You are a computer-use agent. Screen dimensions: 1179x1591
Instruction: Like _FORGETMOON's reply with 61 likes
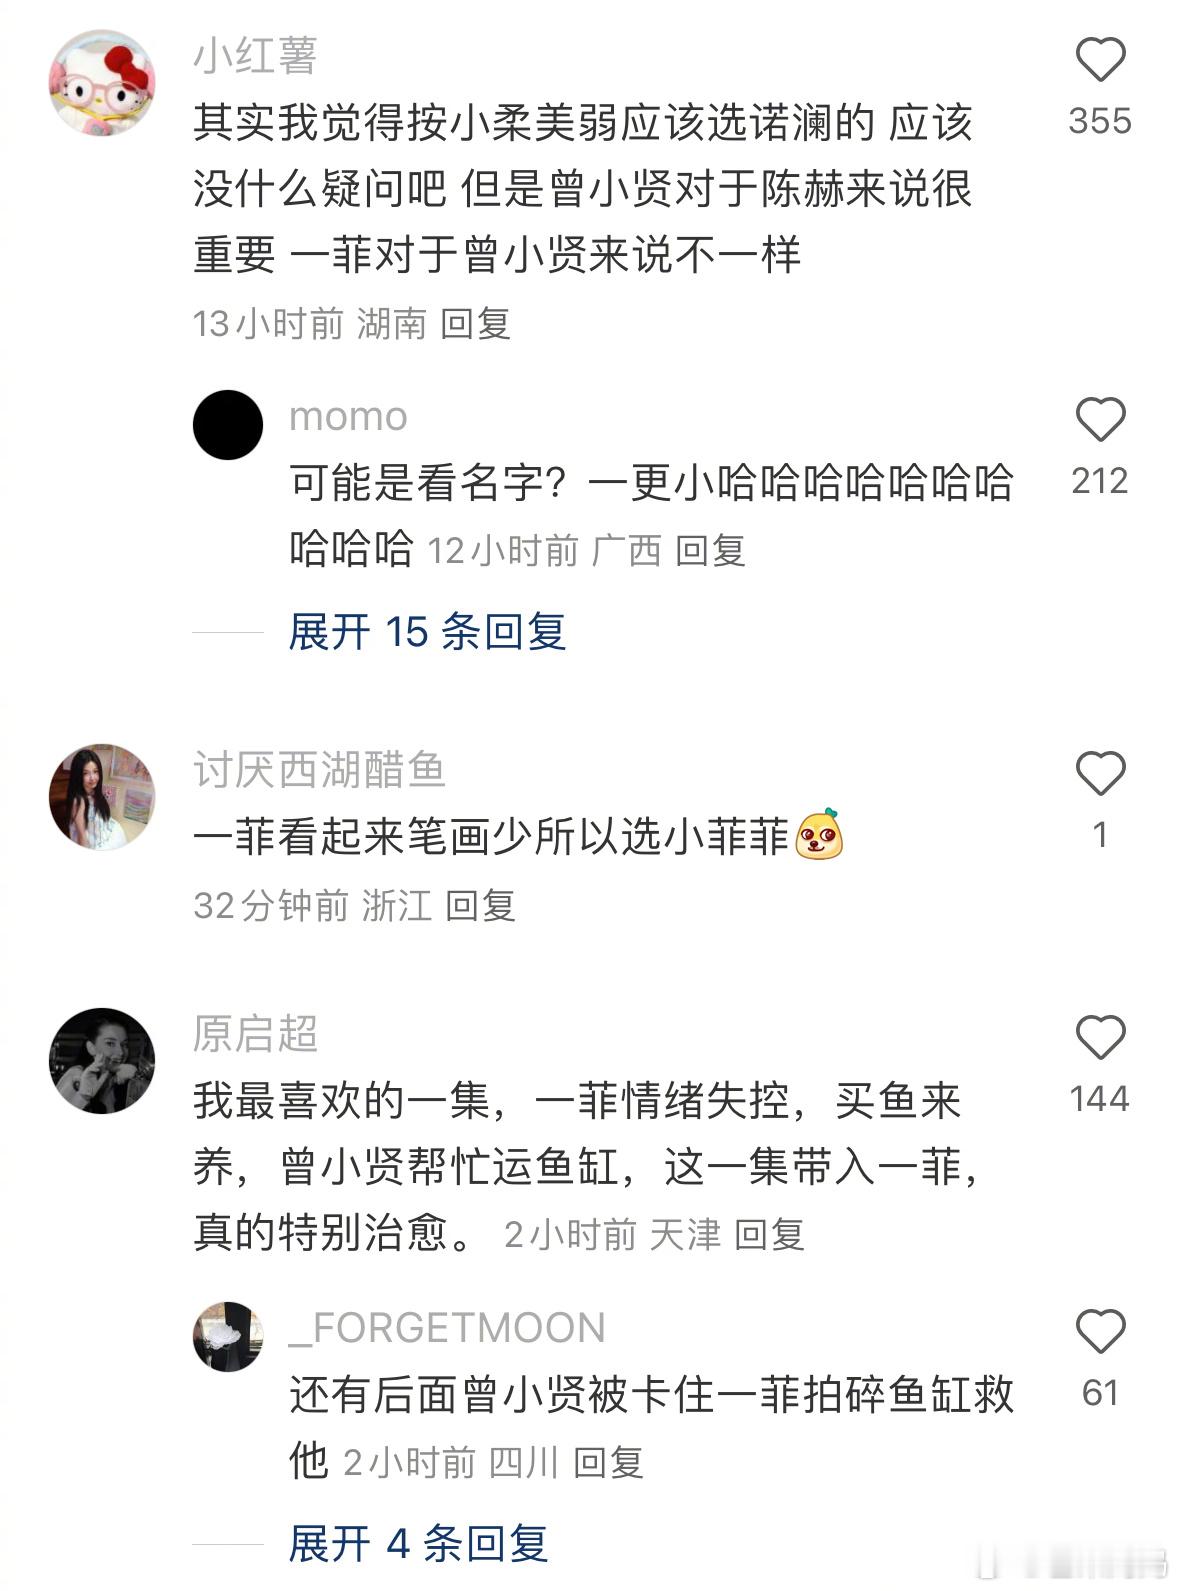point(1100,1331)
